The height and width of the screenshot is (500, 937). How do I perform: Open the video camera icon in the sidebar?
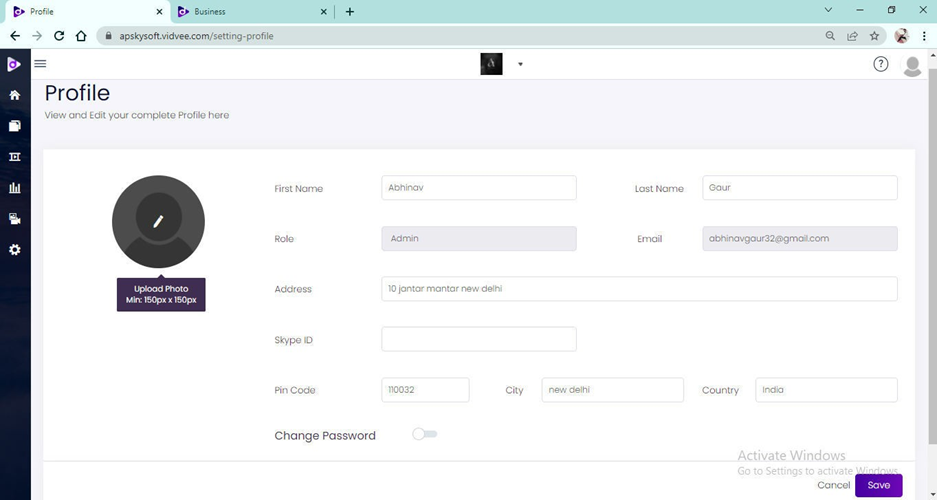point(15,219)
